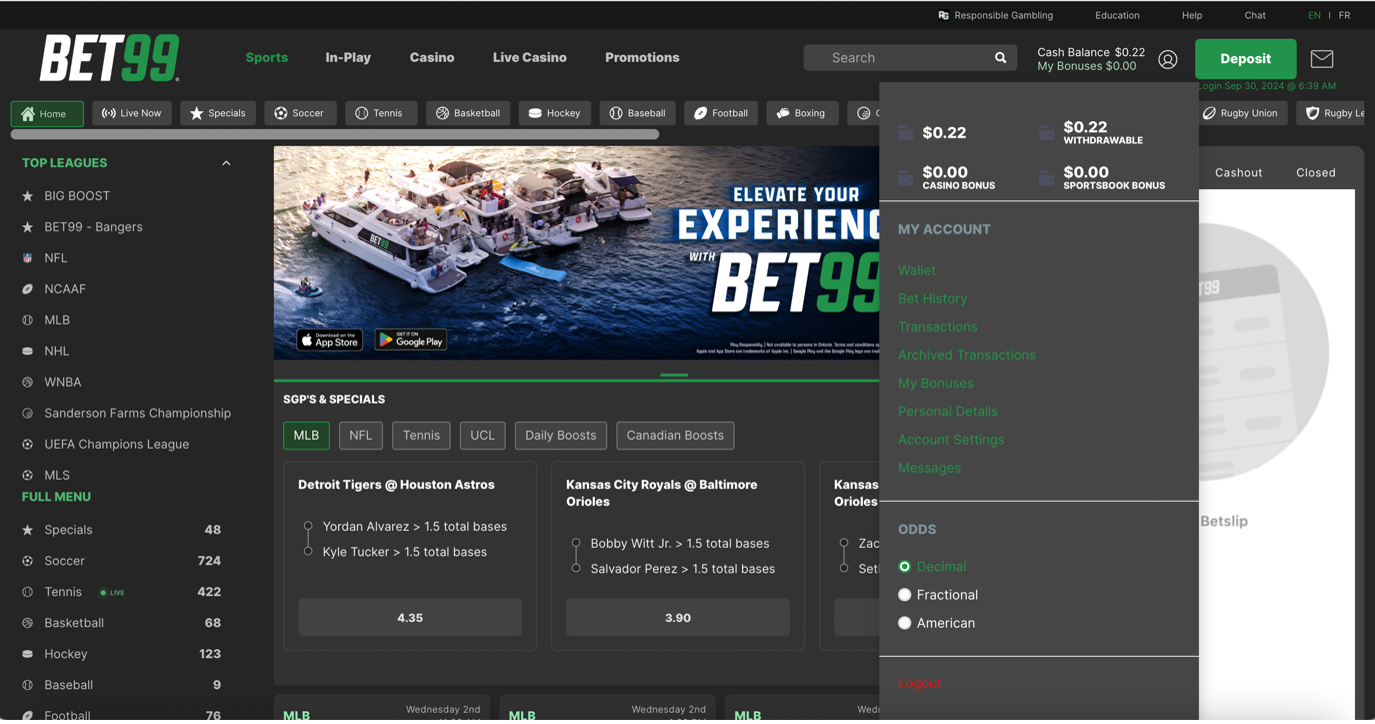The height and width of the screenshot is (724, 1375).
Task: Select the Soccer ball icon in sports bar
Action: [x=281, y=113]
